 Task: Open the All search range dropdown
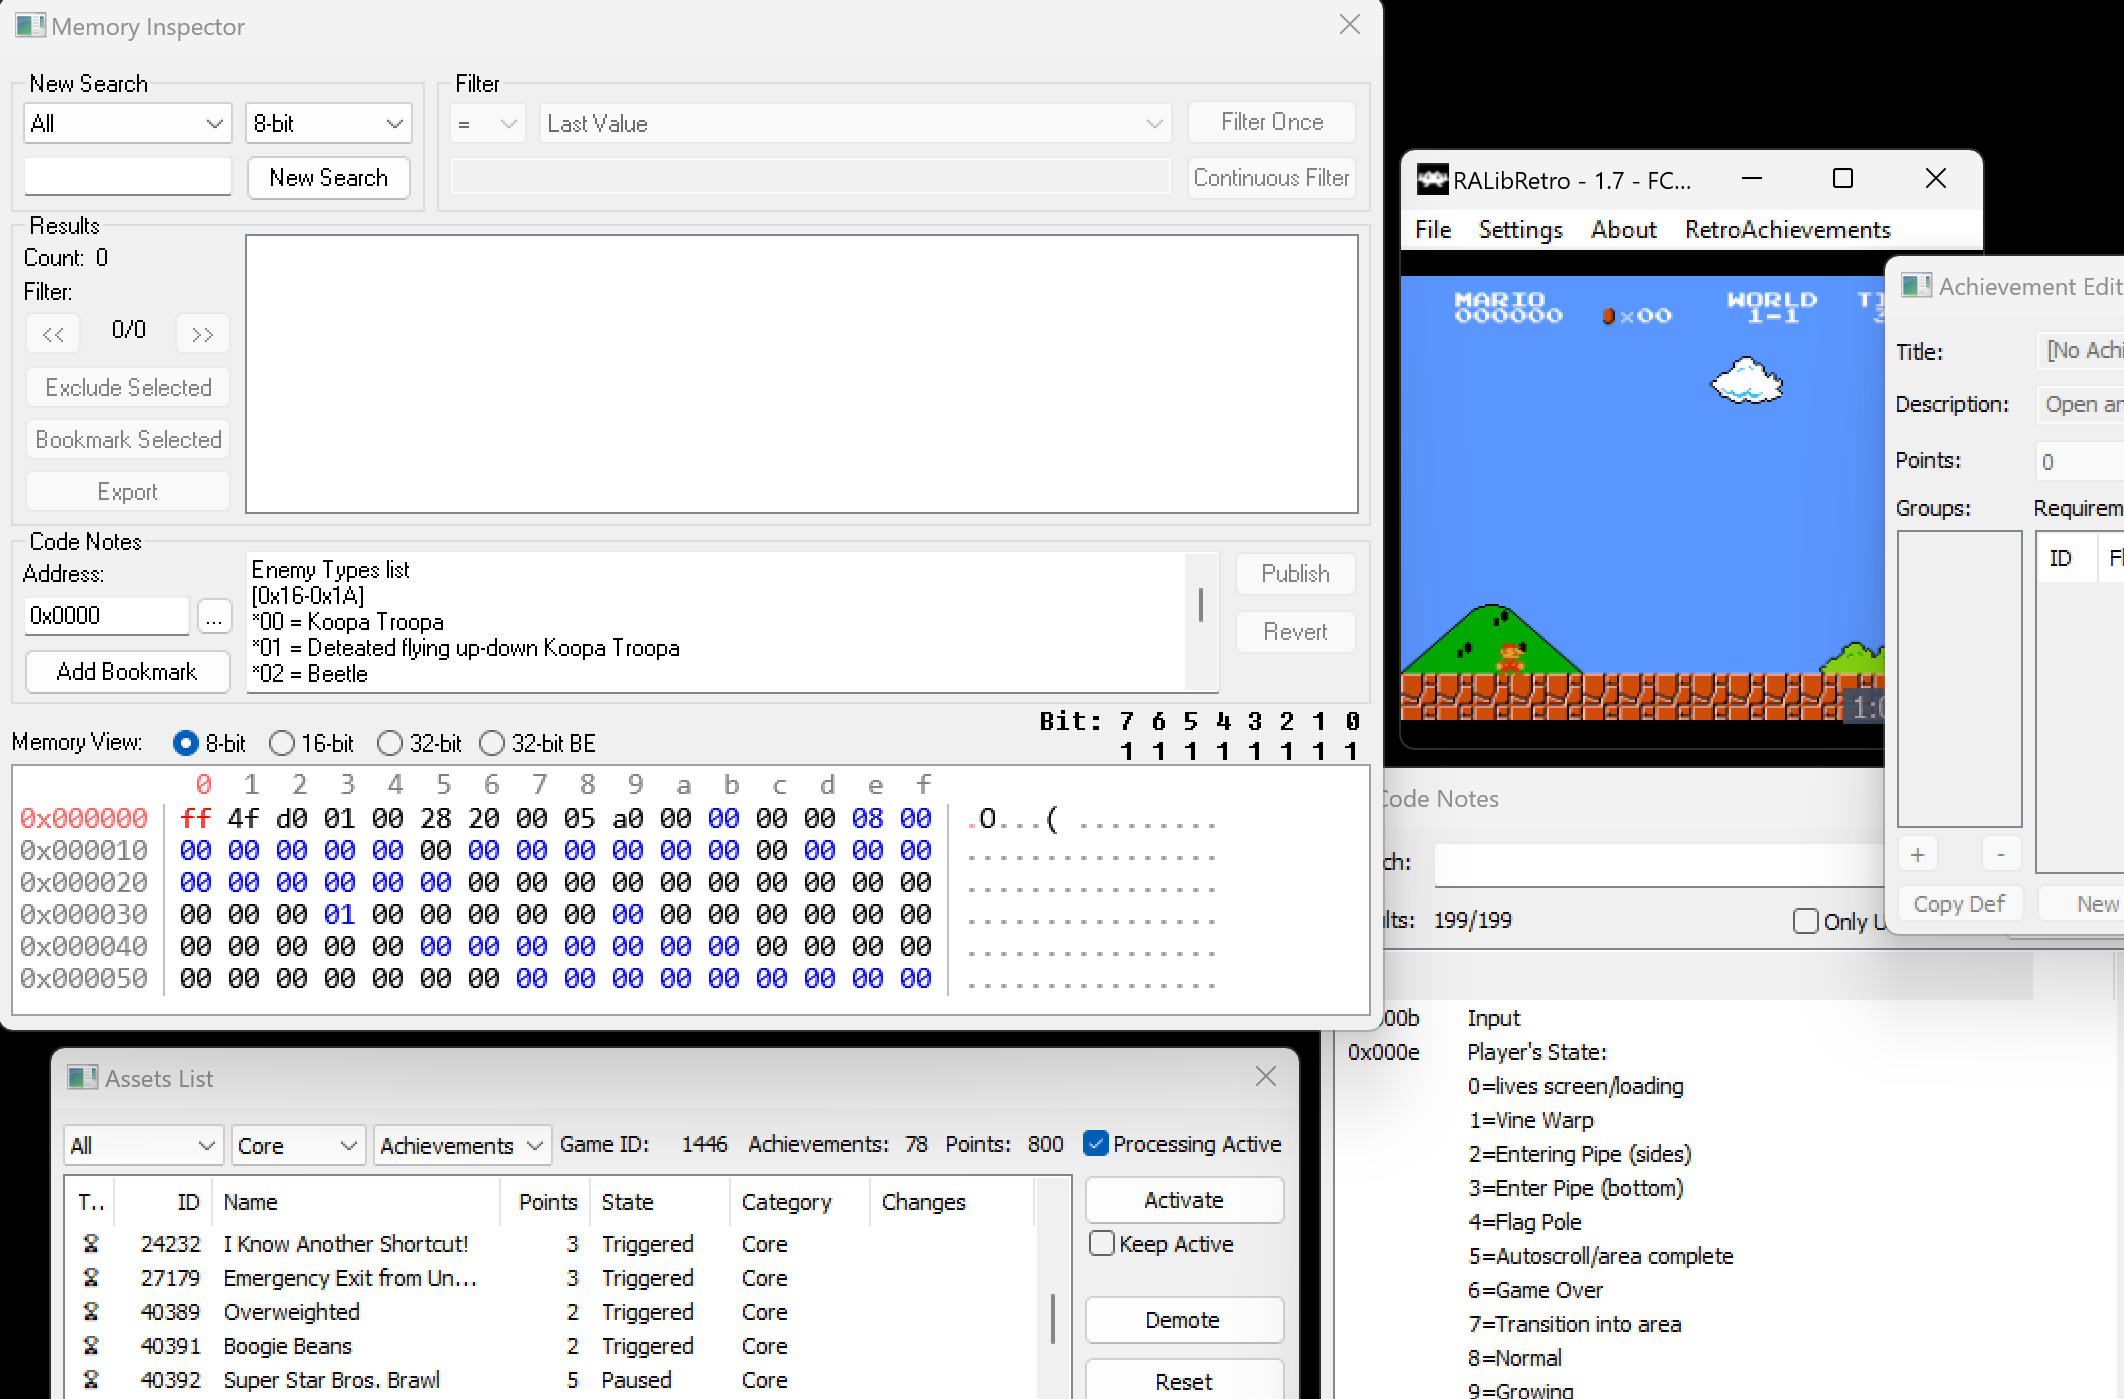pos(128,124)
